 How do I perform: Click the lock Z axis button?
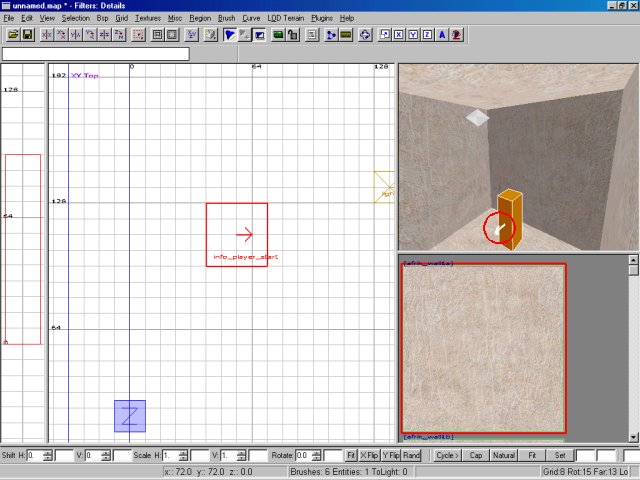pyautogui.click(x=428, y=35)
